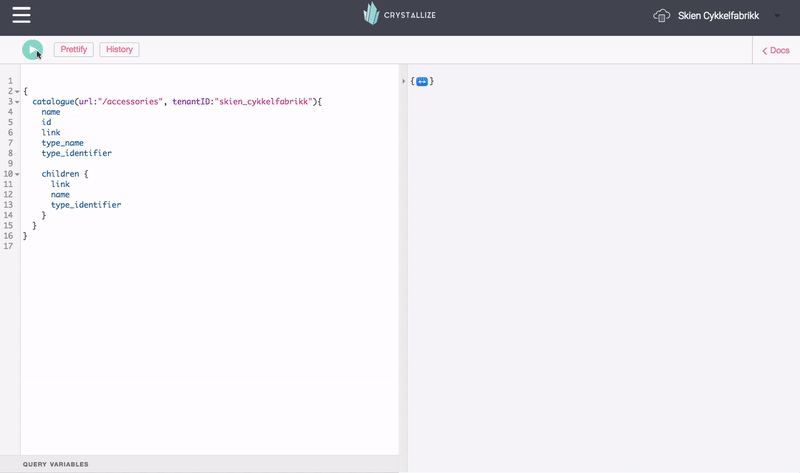This screenshot has width=800, height=473.
Task: Click the link field on line 11
Action: coord(60,184)
